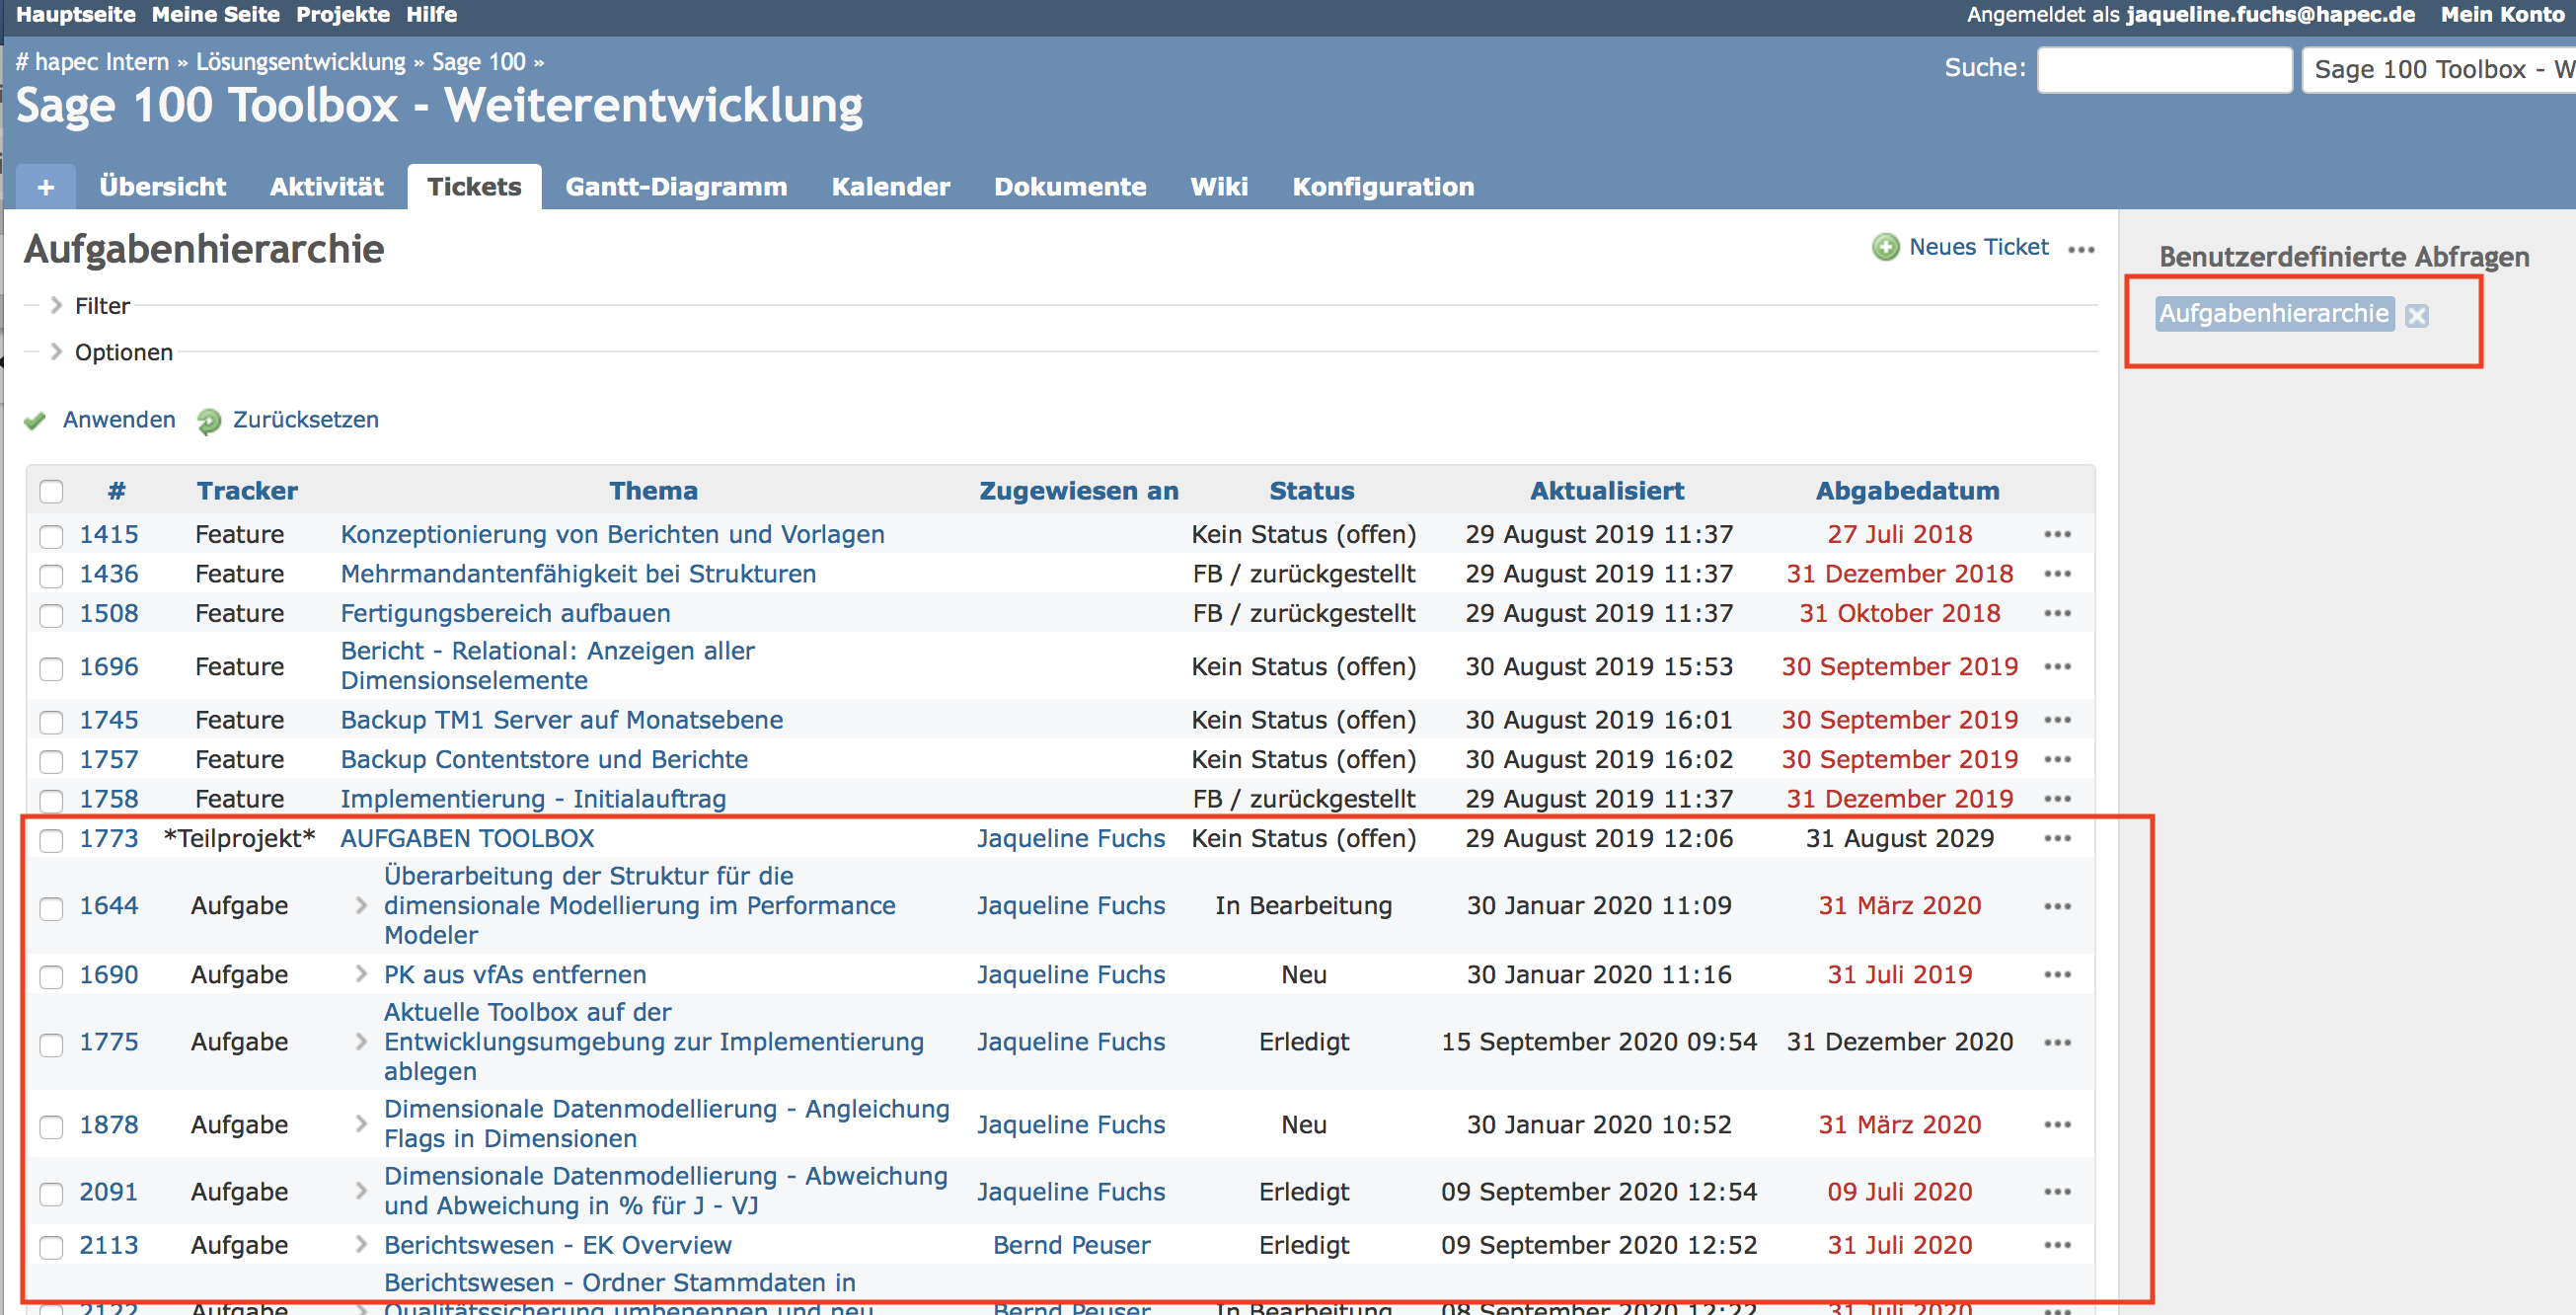The height and width of the screenshot is (1315, 2576).
Task: Open the row actions menu for ticket 1773
Action: [x=2057, y=839]
